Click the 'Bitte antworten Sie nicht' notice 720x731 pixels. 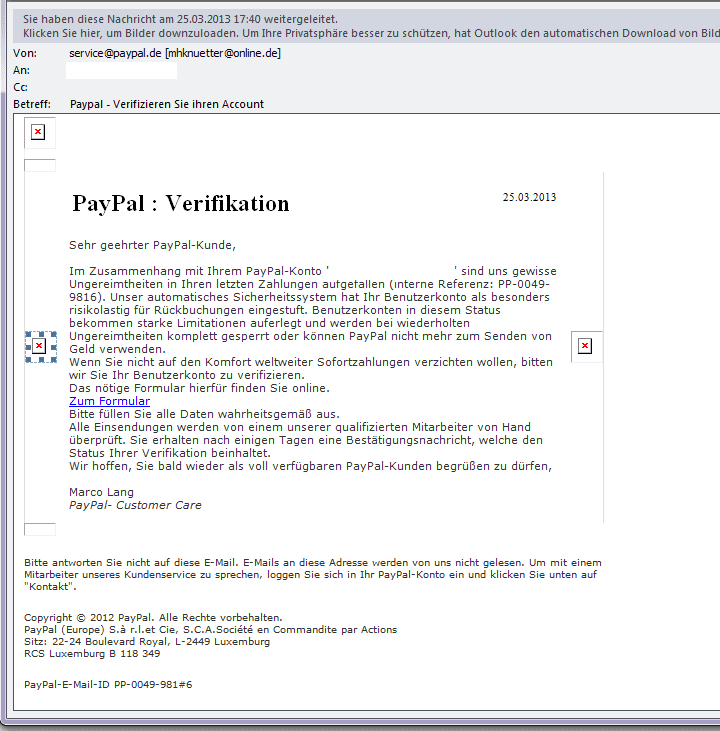point(312,574)
